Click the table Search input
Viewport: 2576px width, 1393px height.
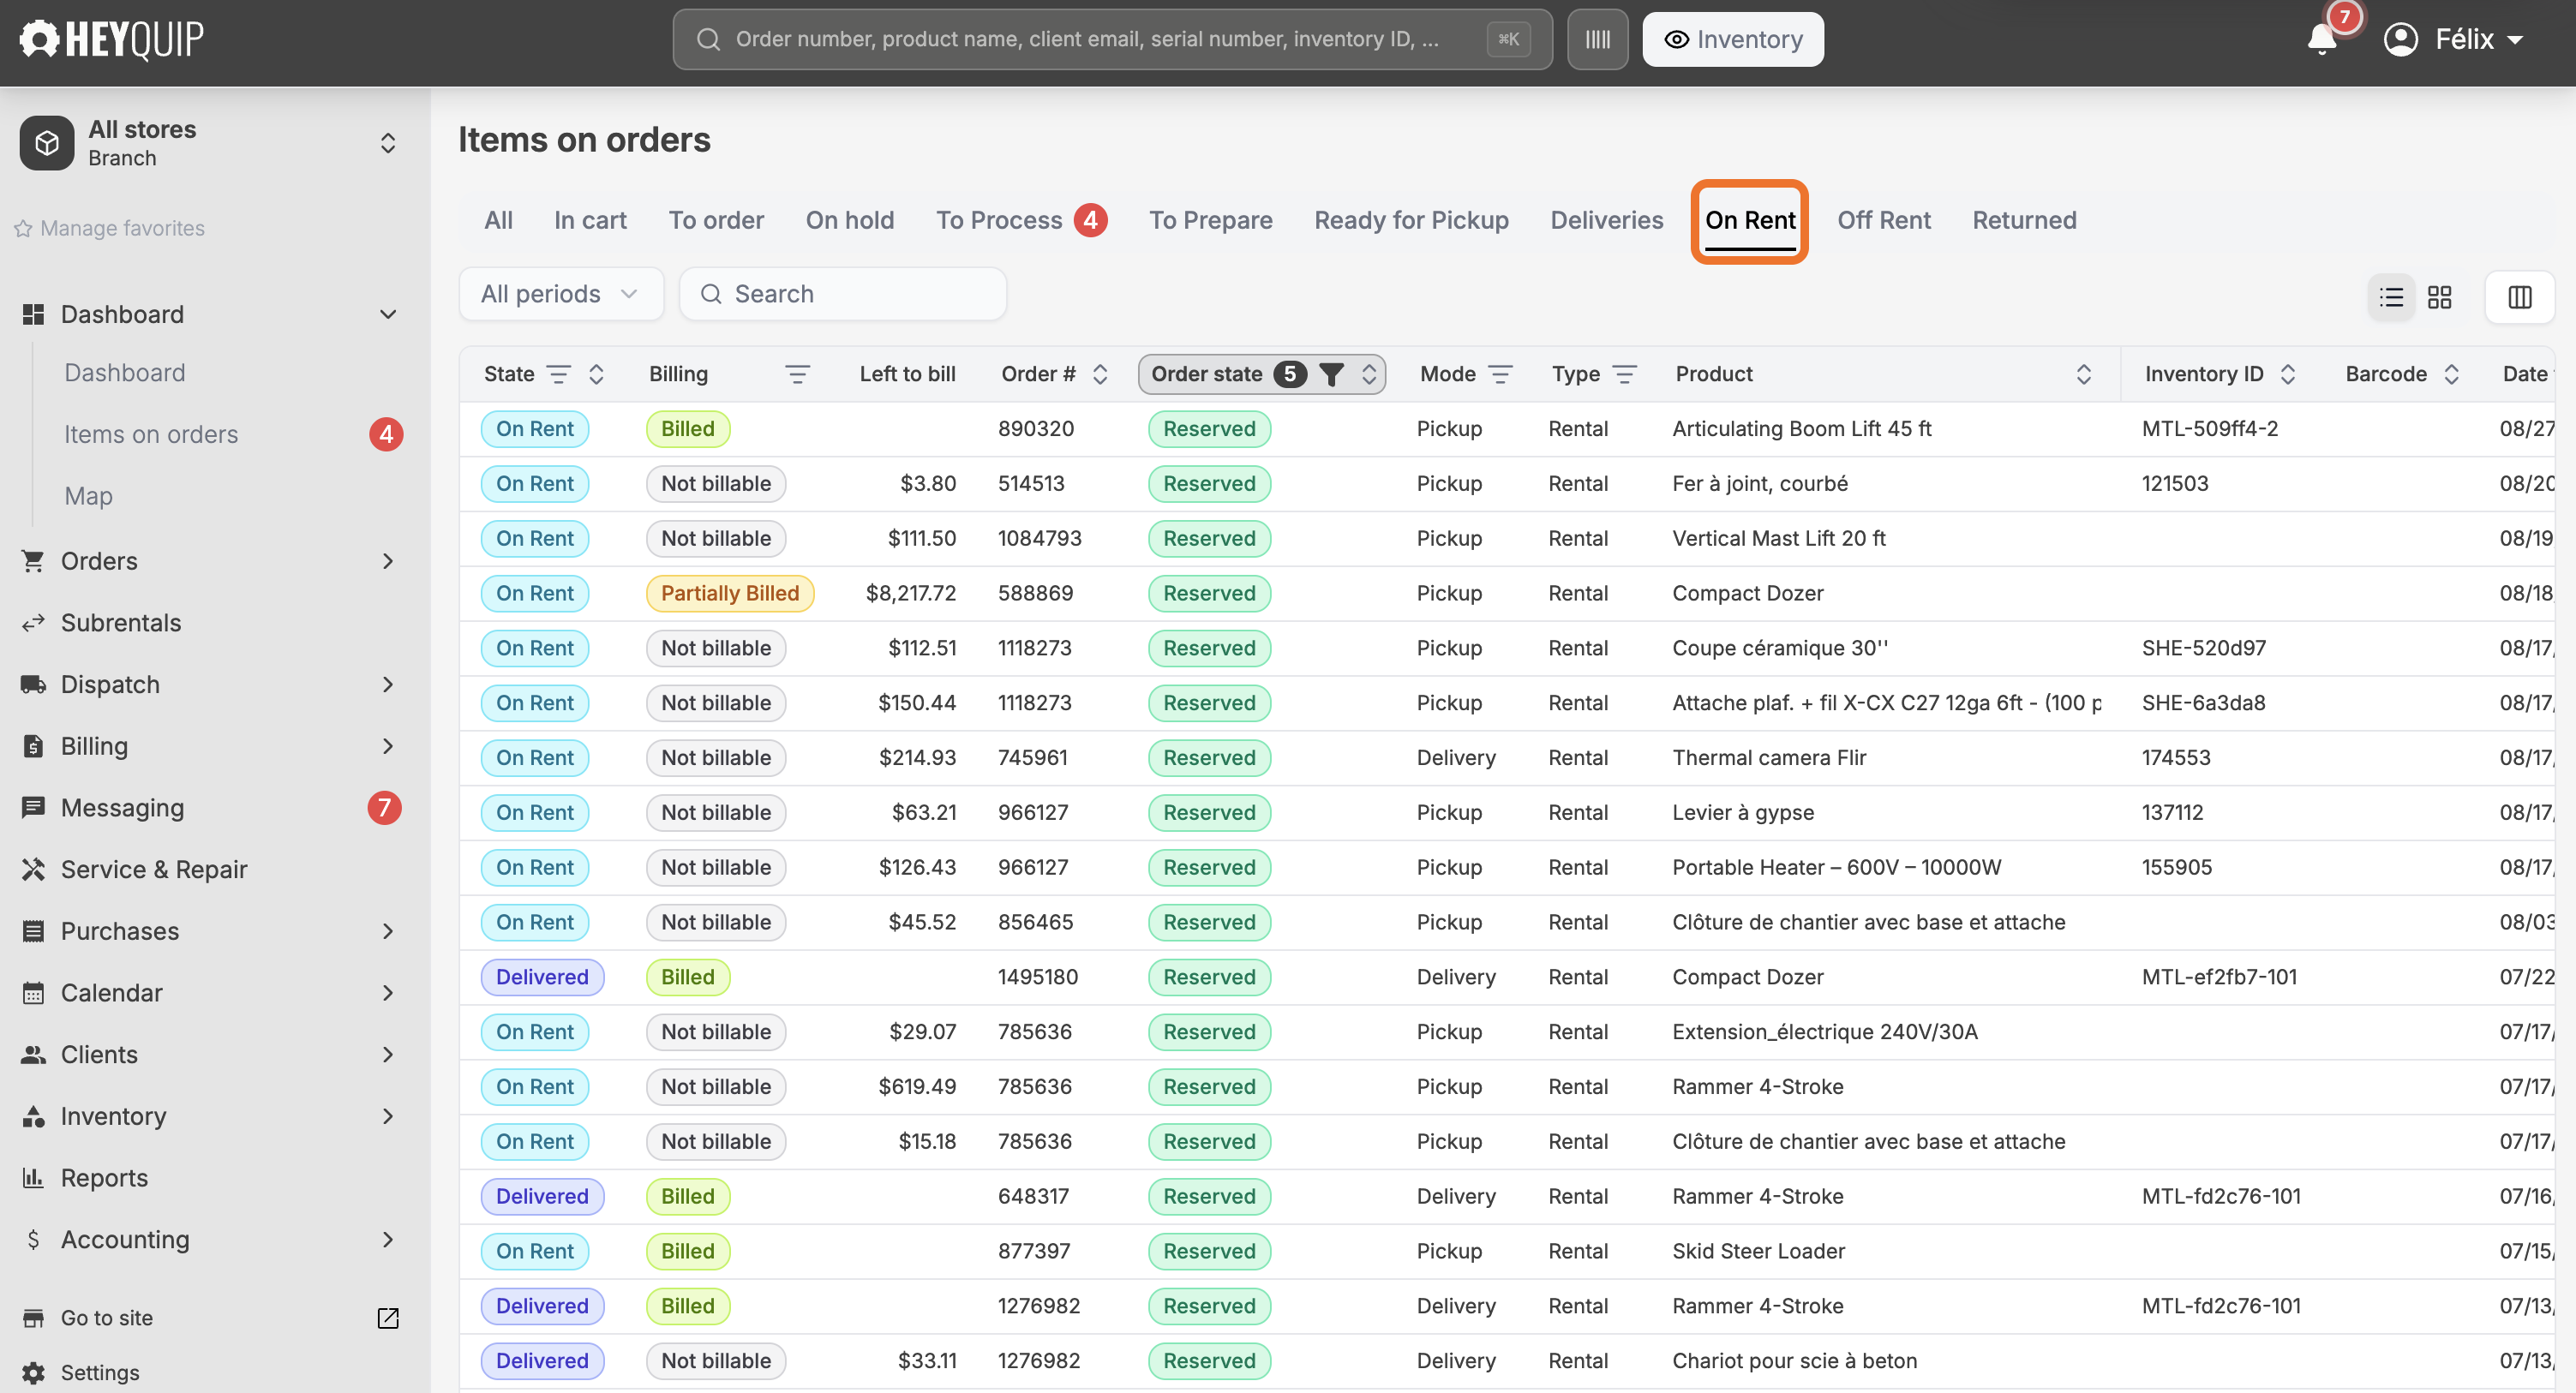point(842,294)
